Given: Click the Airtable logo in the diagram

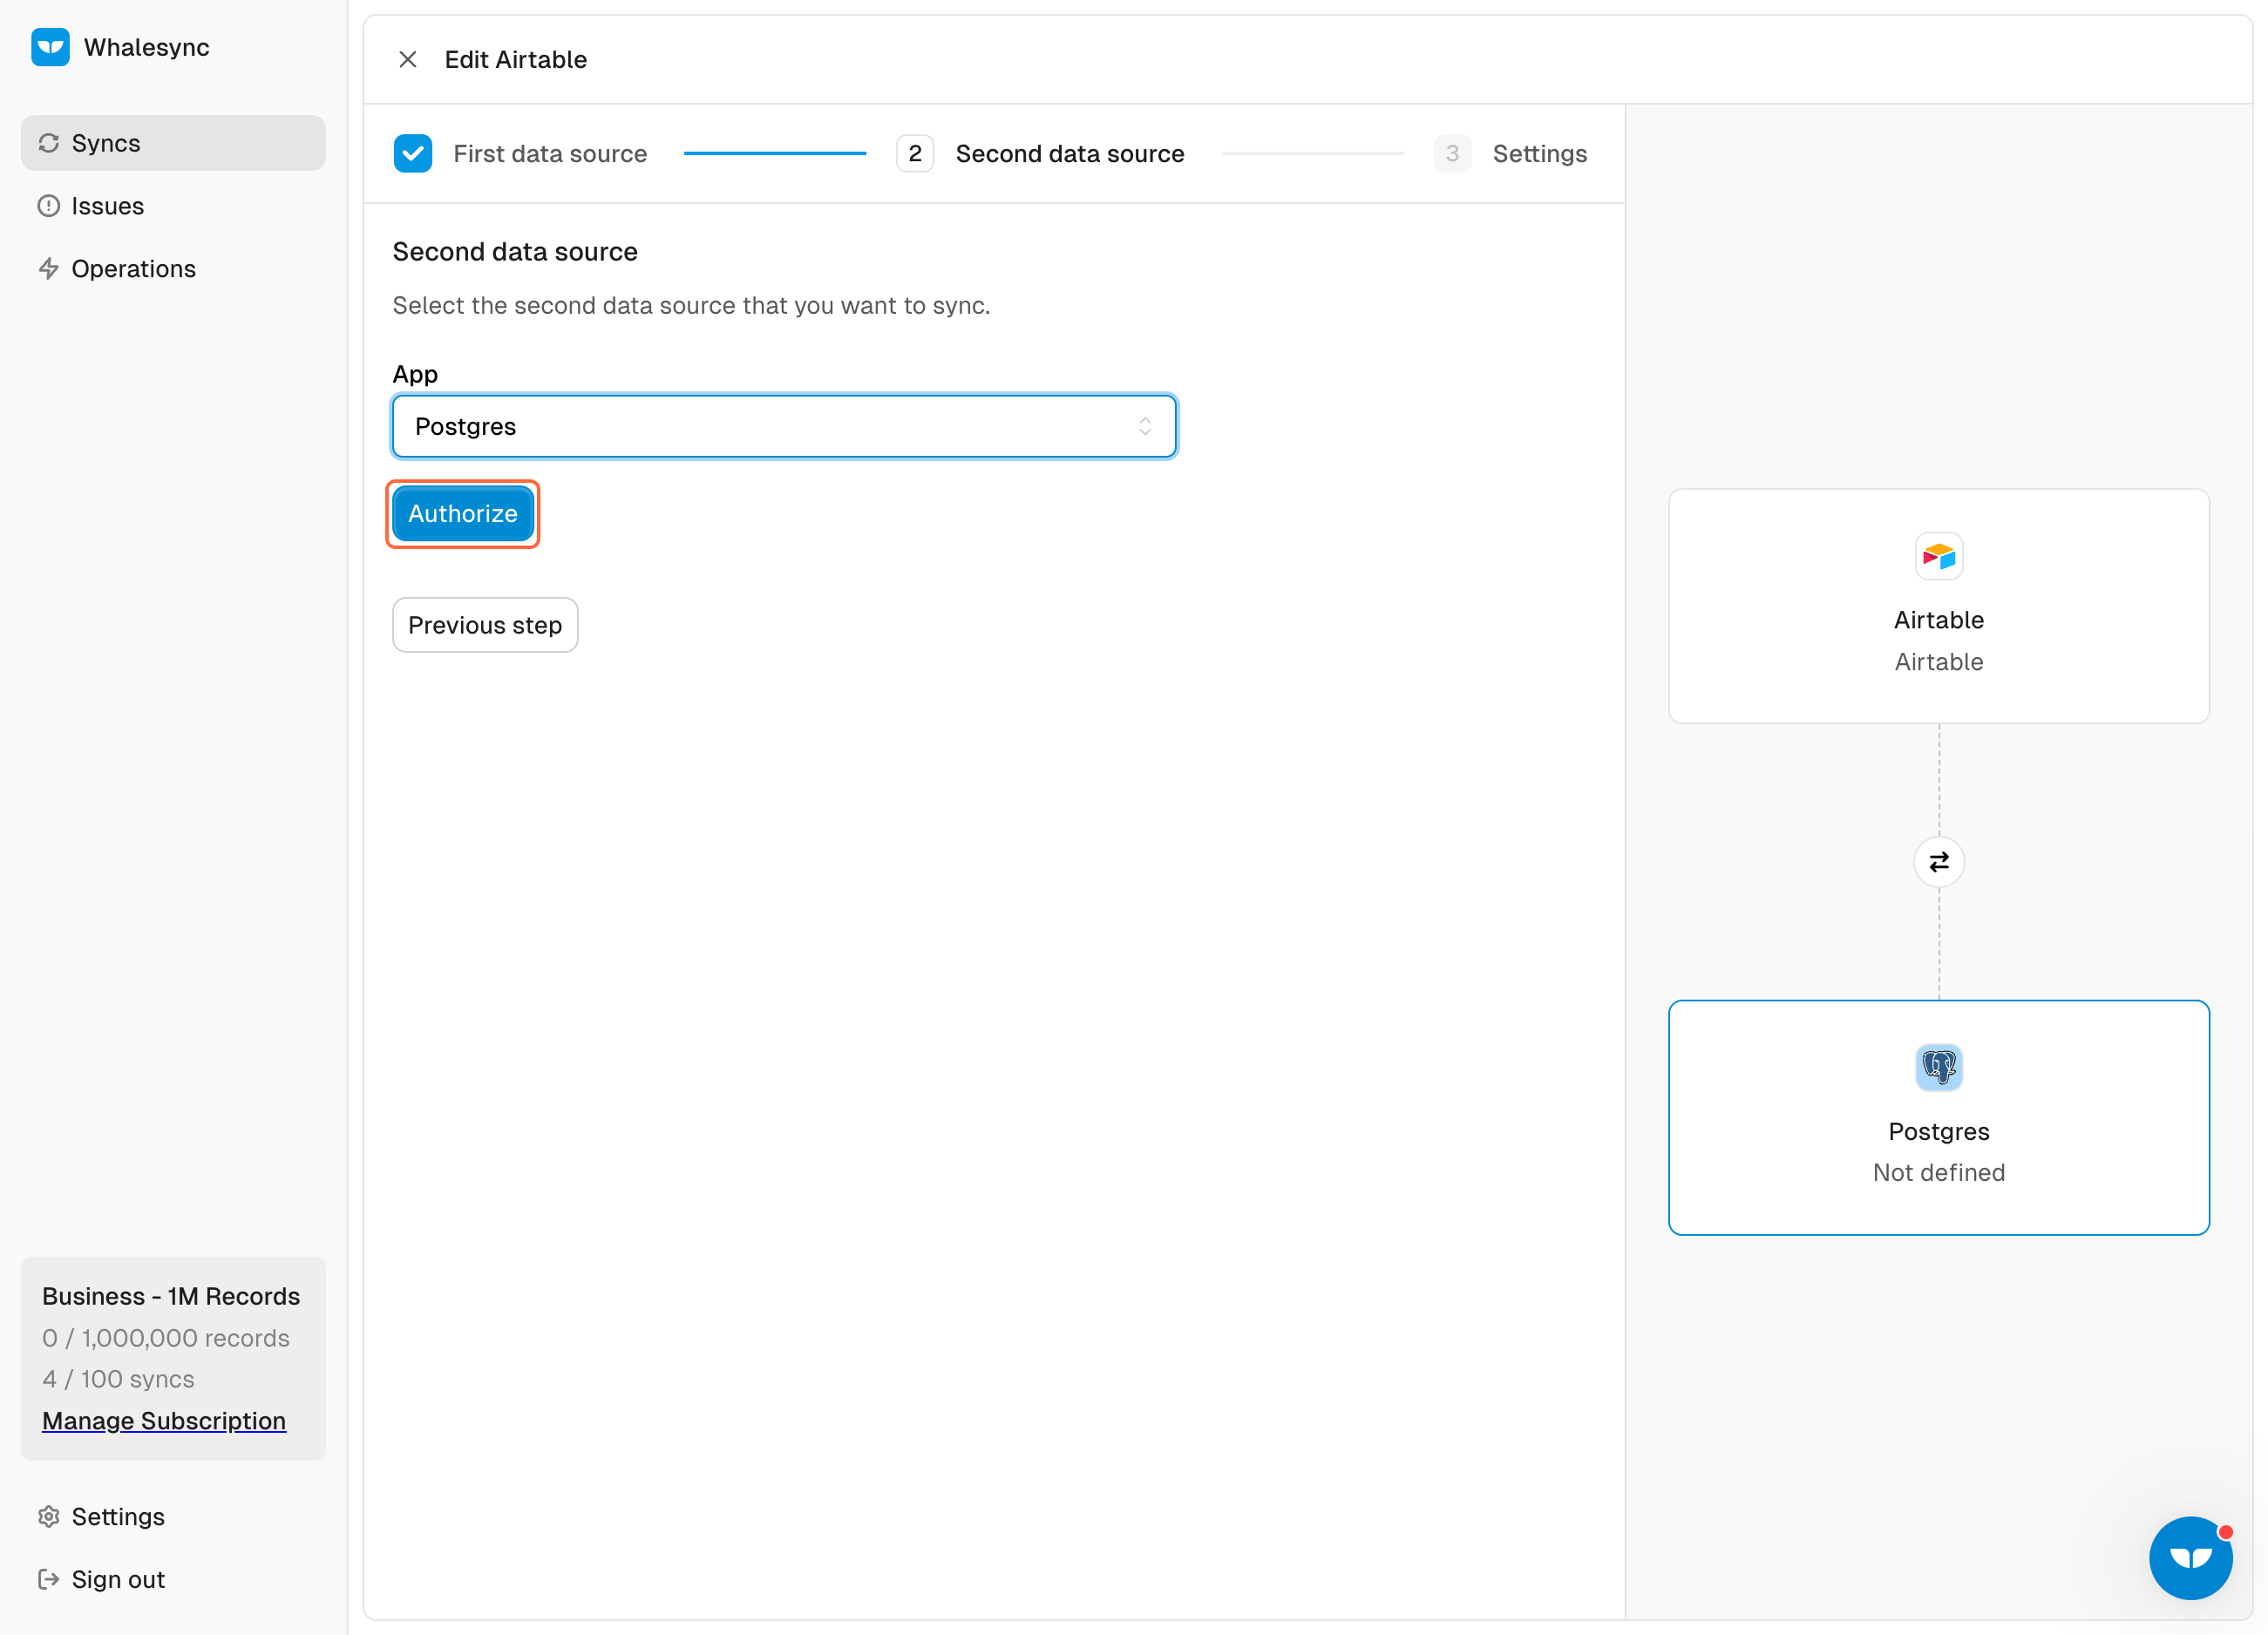Looking at the screenshot, I should click(1939, 556).
